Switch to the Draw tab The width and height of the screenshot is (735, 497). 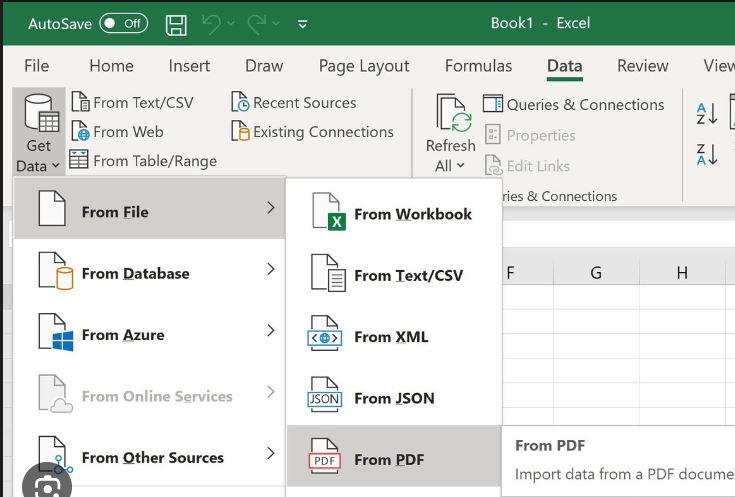264,66
